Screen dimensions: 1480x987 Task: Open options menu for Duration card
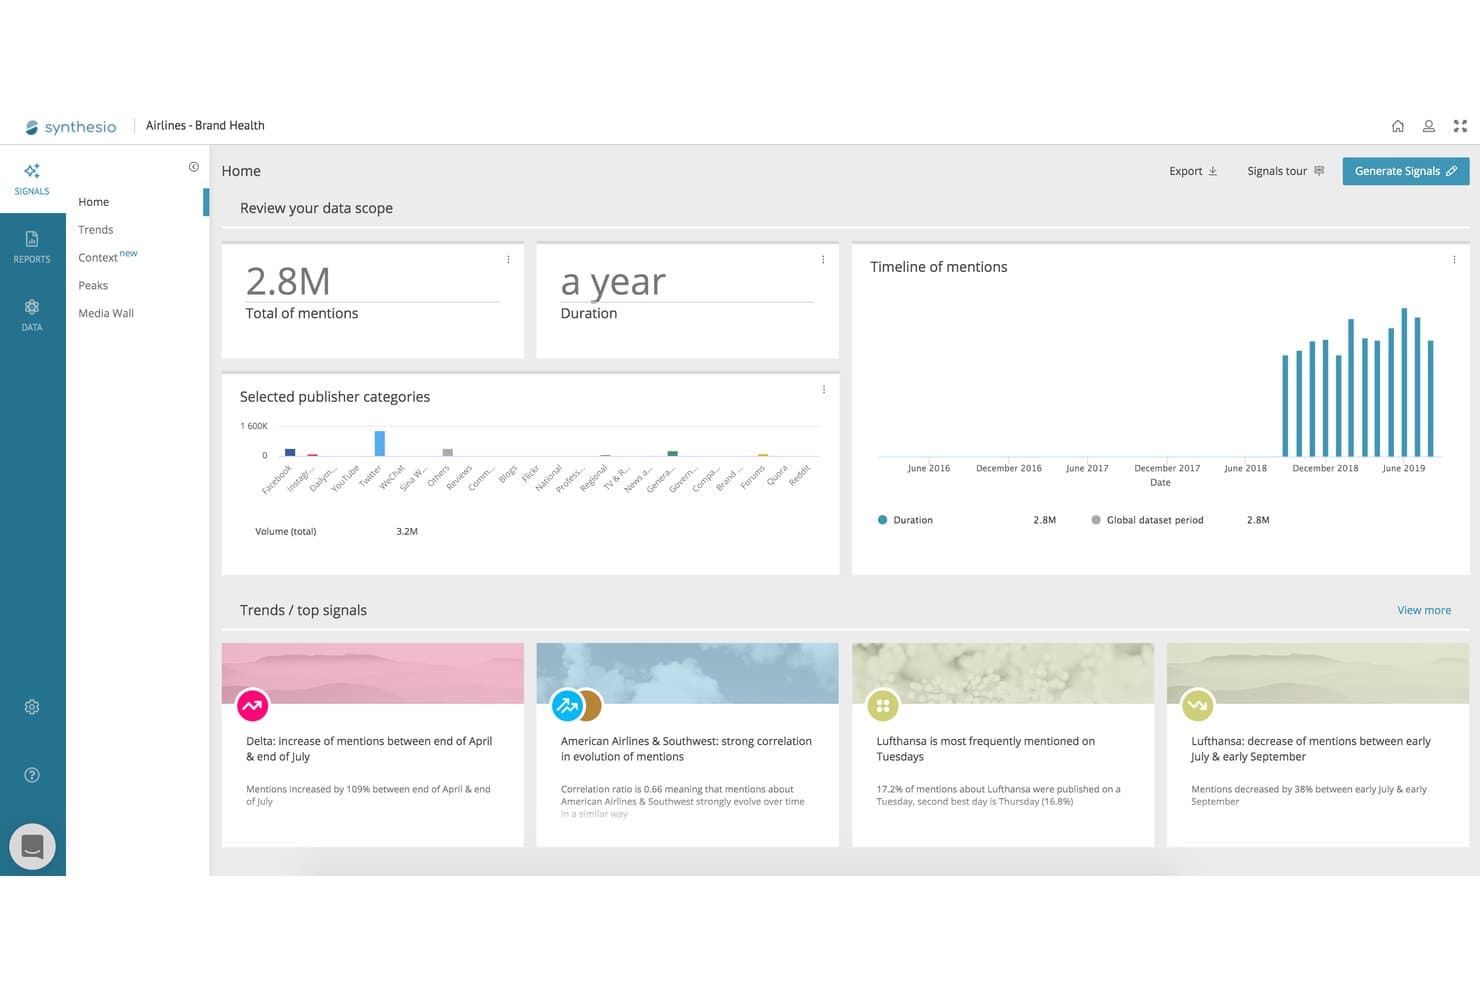tap(823, 260)
